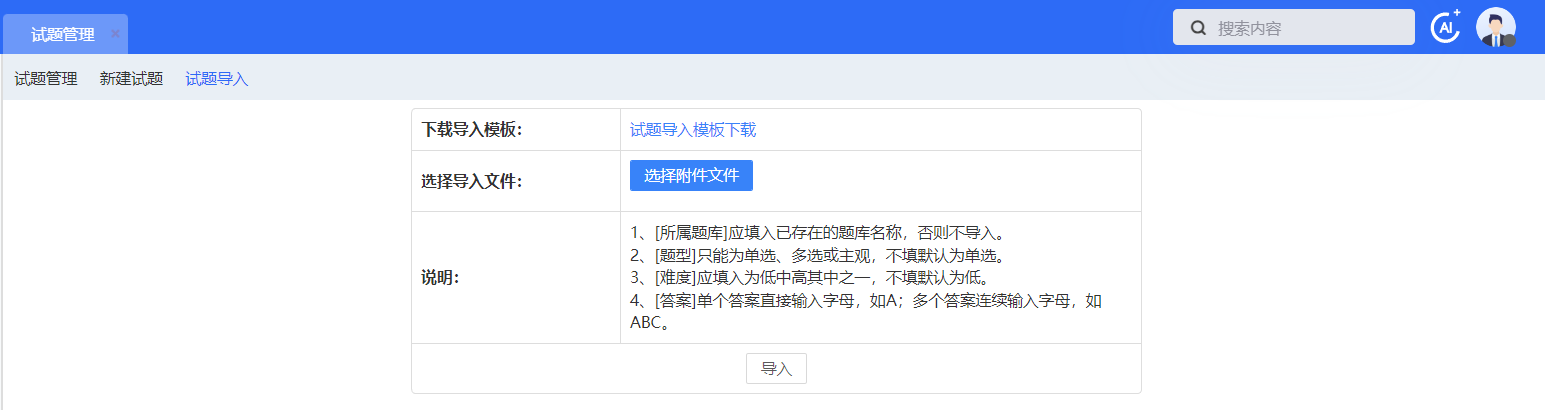Click the 导入 button

tap(776, 369)
